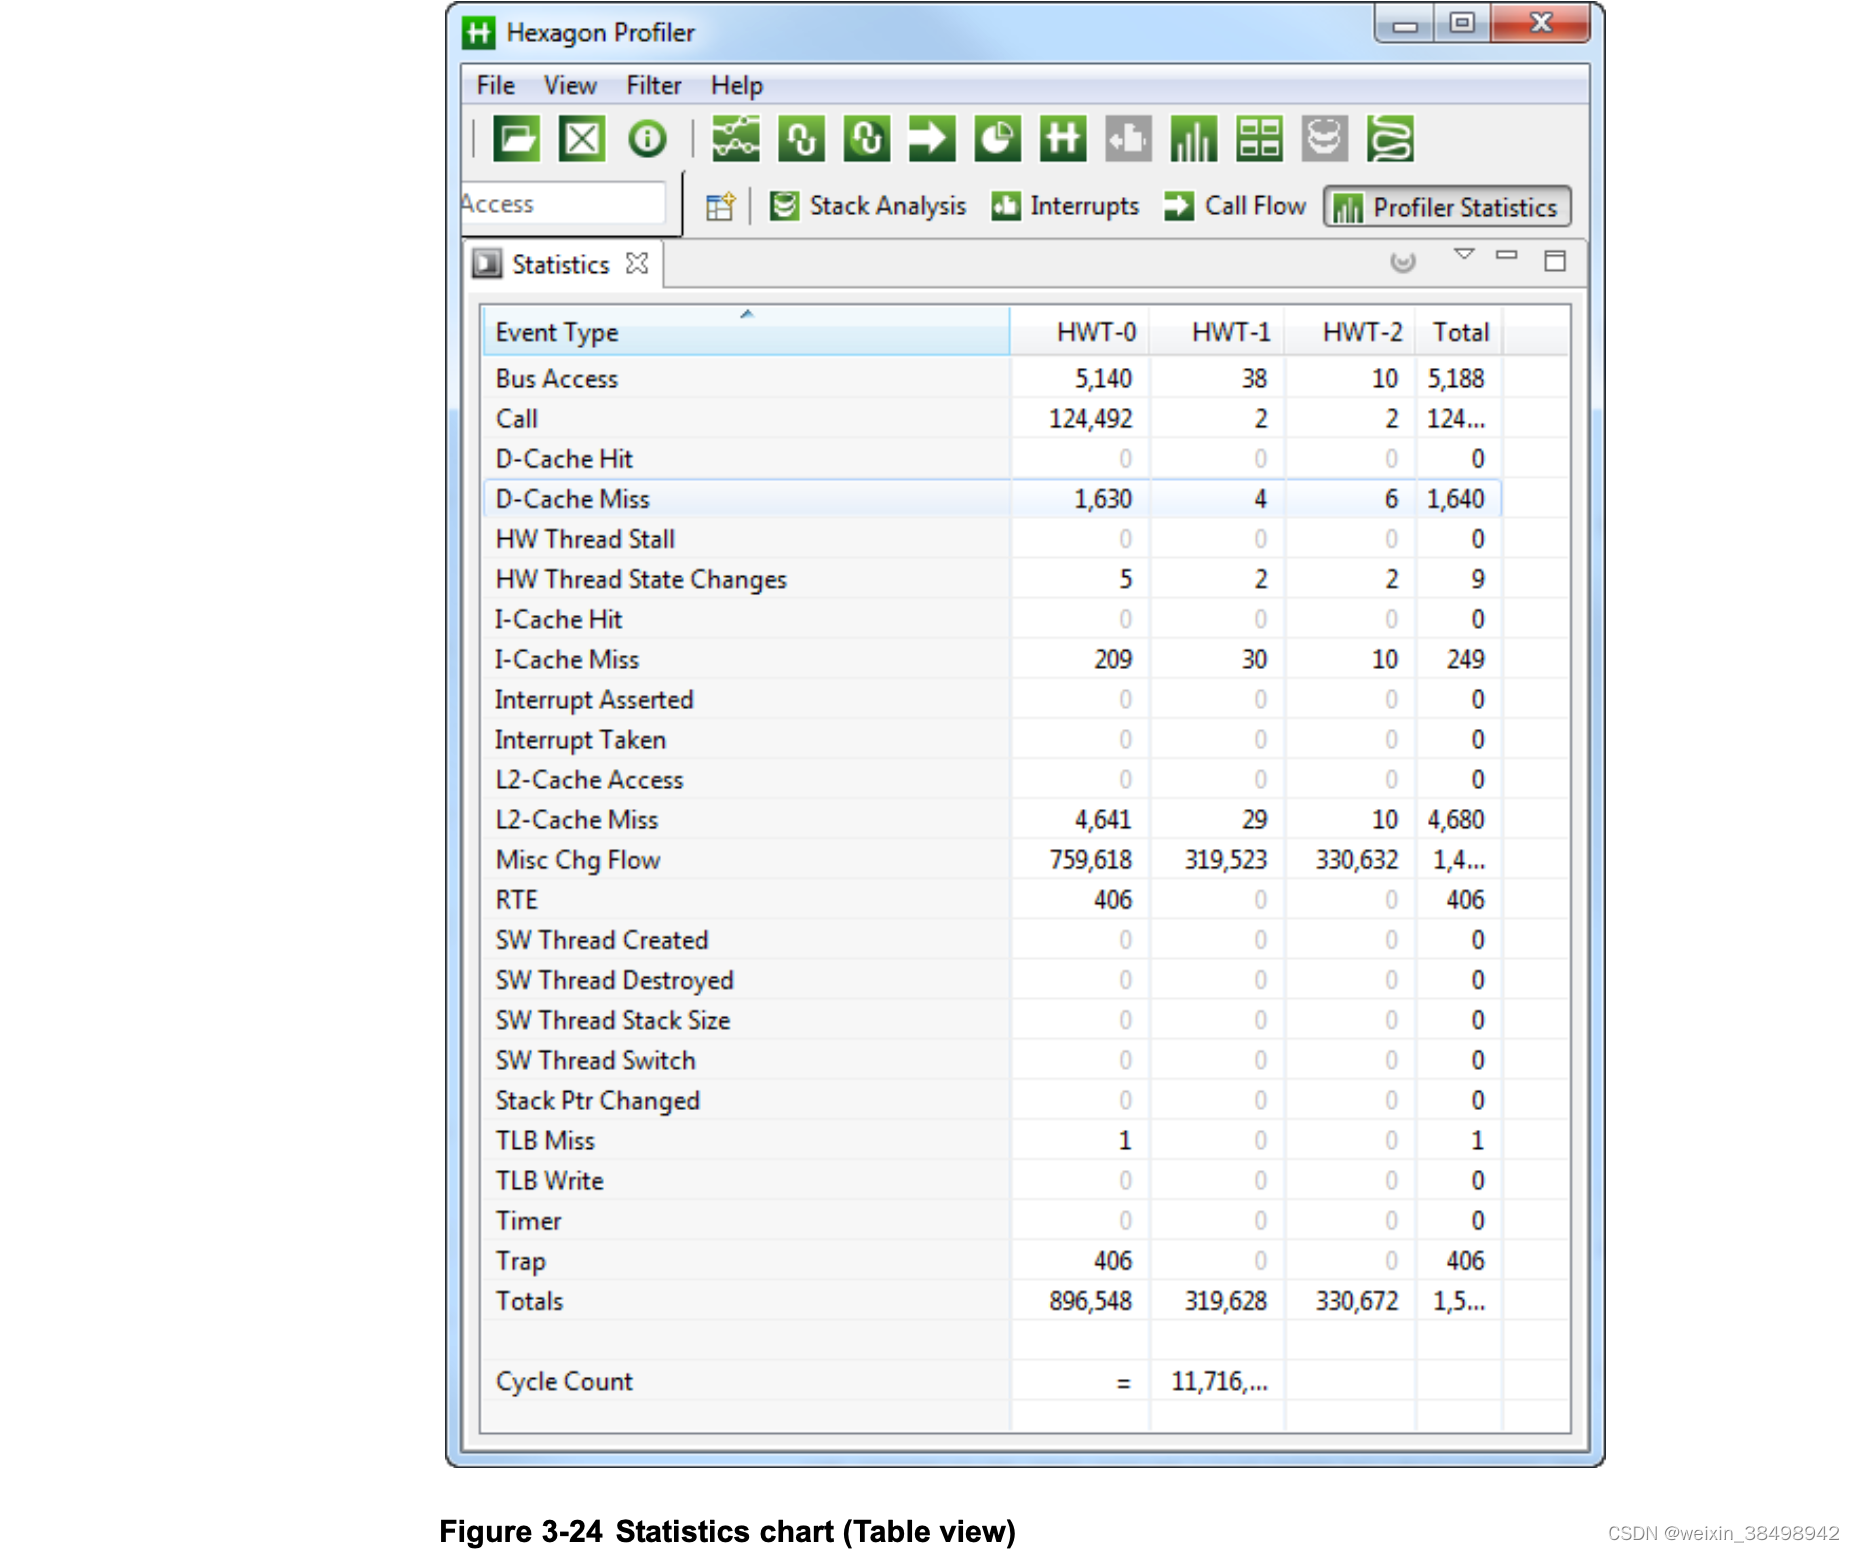Screen dimensions: 1854x1552
Task: Select the Interrupt Asserted row
Action: [x=992, y=699]
